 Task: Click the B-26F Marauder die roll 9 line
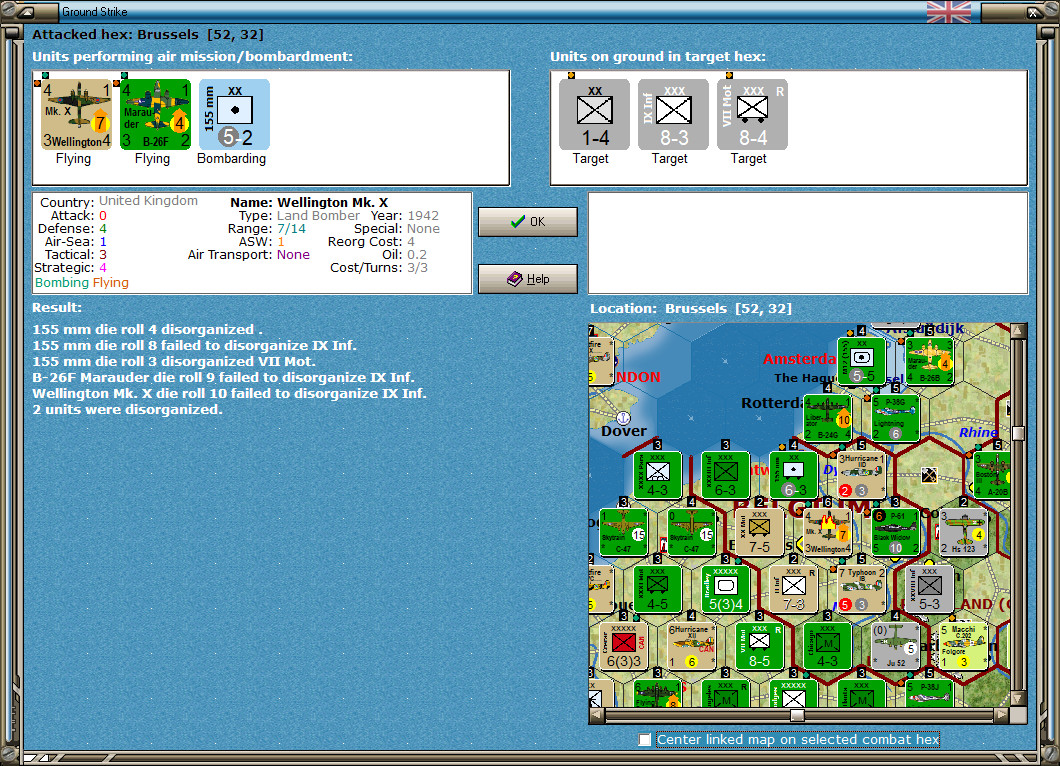click(223, 378)
